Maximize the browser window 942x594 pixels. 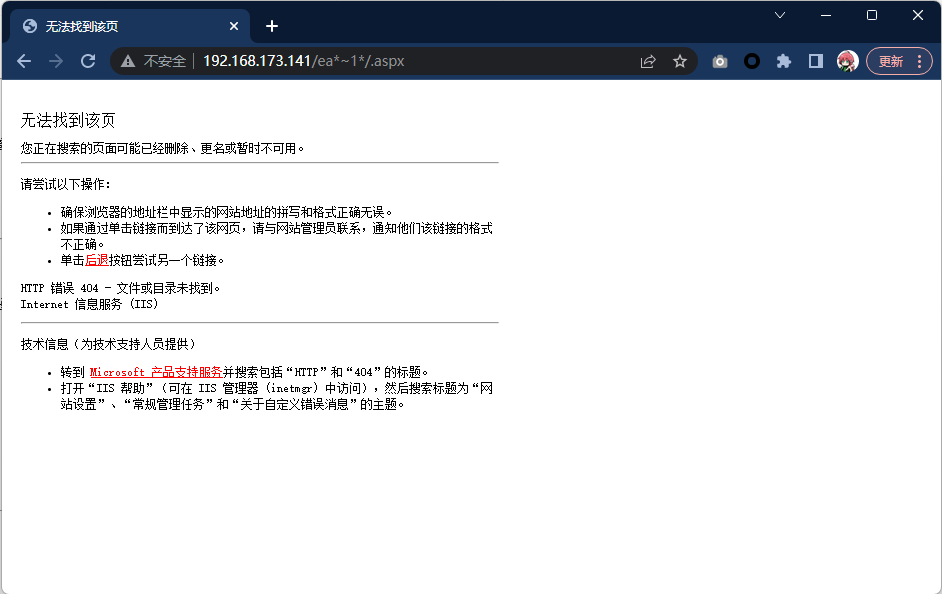tap(872, 15)
